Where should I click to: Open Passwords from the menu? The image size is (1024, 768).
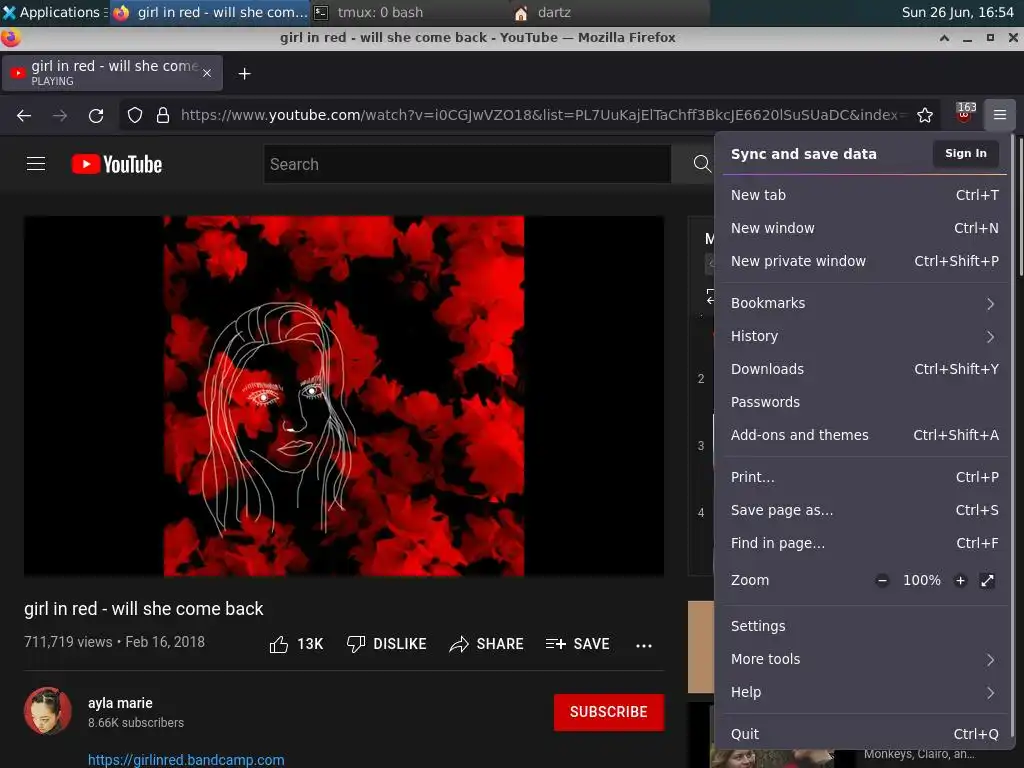click(x=864, y=402)
